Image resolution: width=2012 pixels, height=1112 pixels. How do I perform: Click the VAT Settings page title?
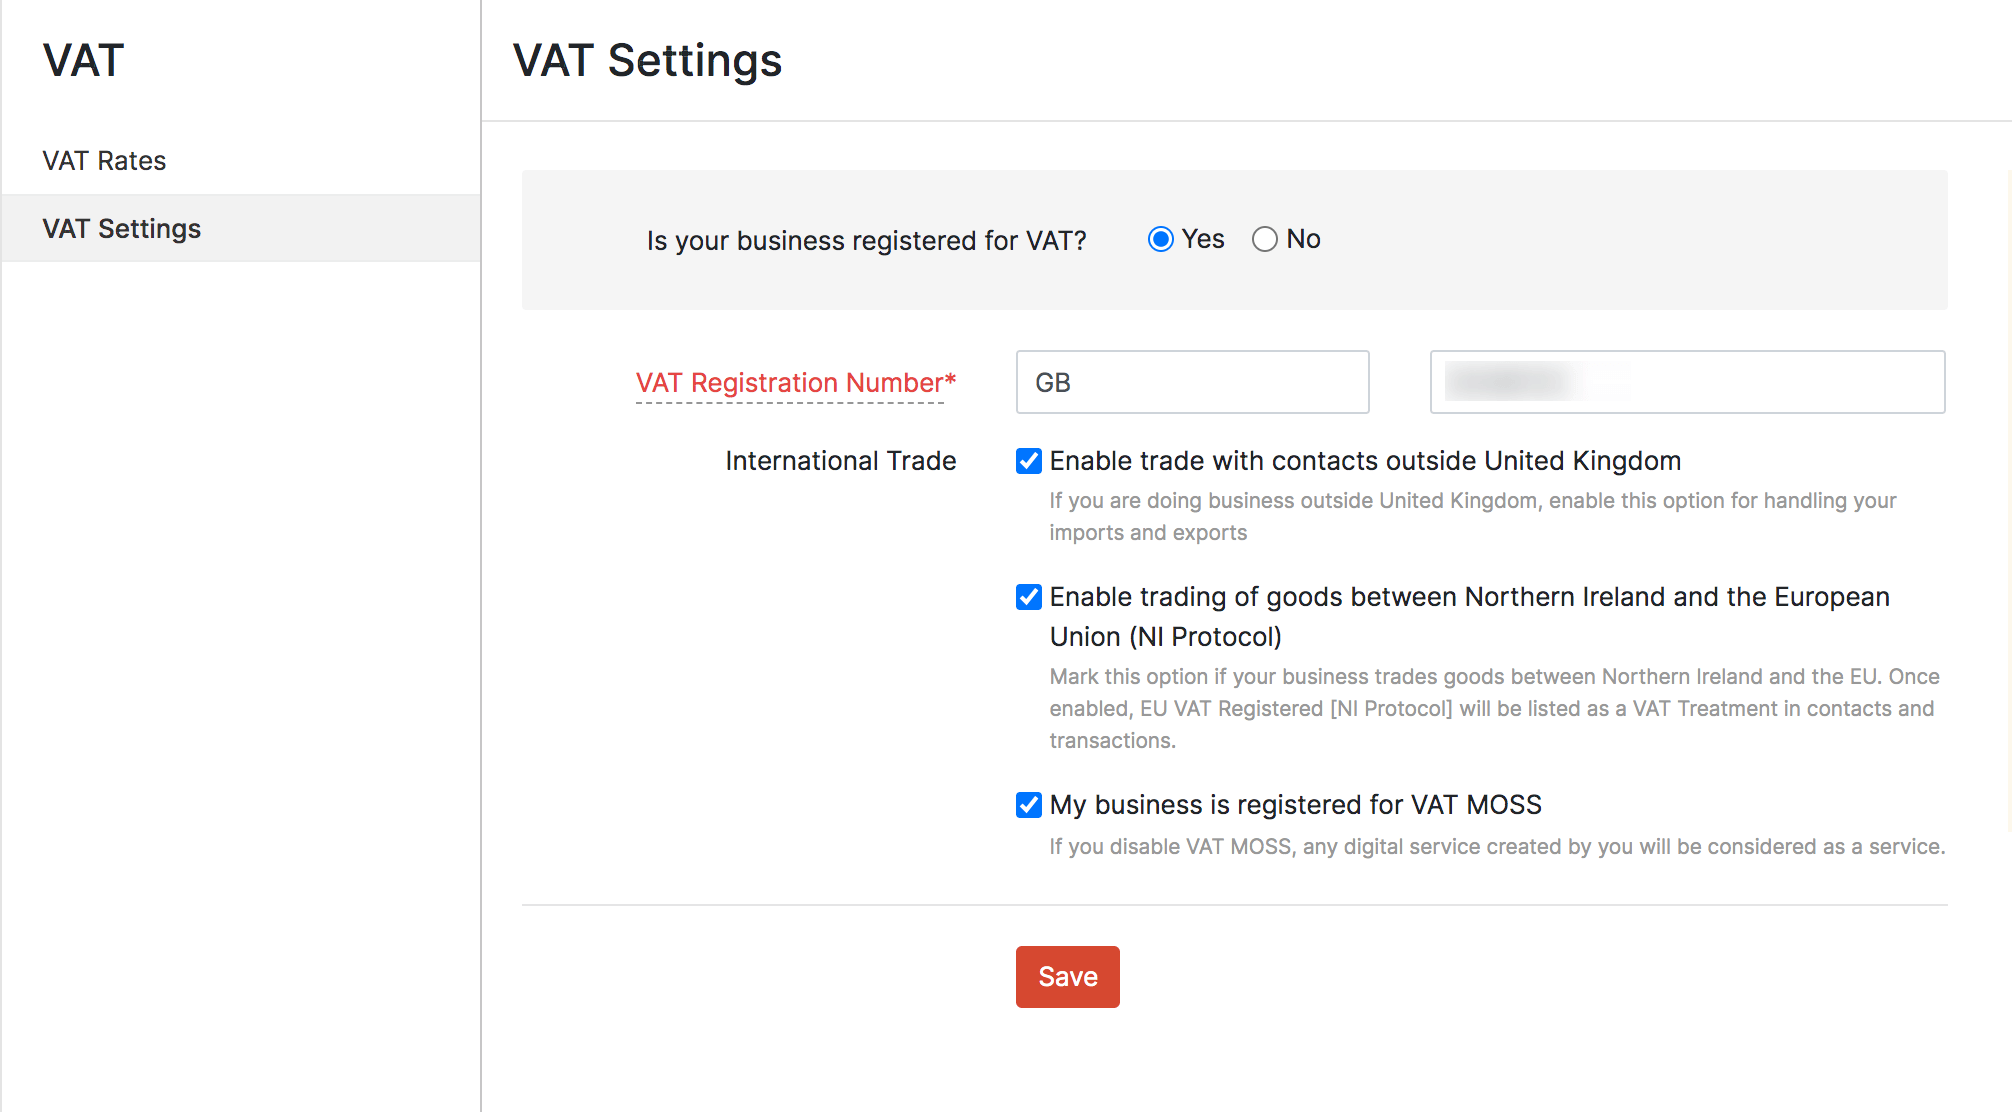[647, 61]
